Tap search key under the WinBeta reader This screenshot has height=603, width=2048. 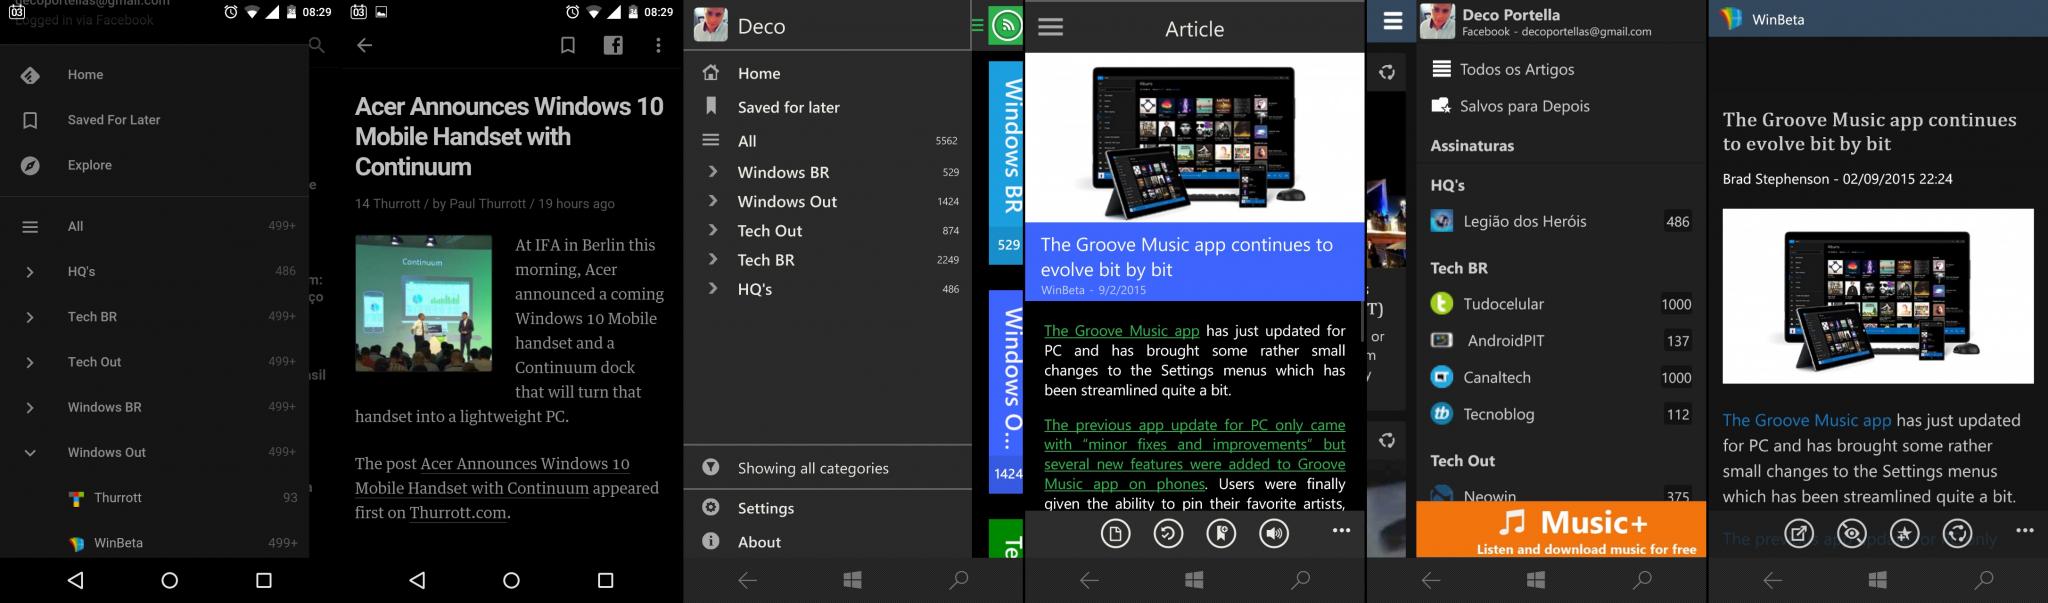pos(1984,580)
